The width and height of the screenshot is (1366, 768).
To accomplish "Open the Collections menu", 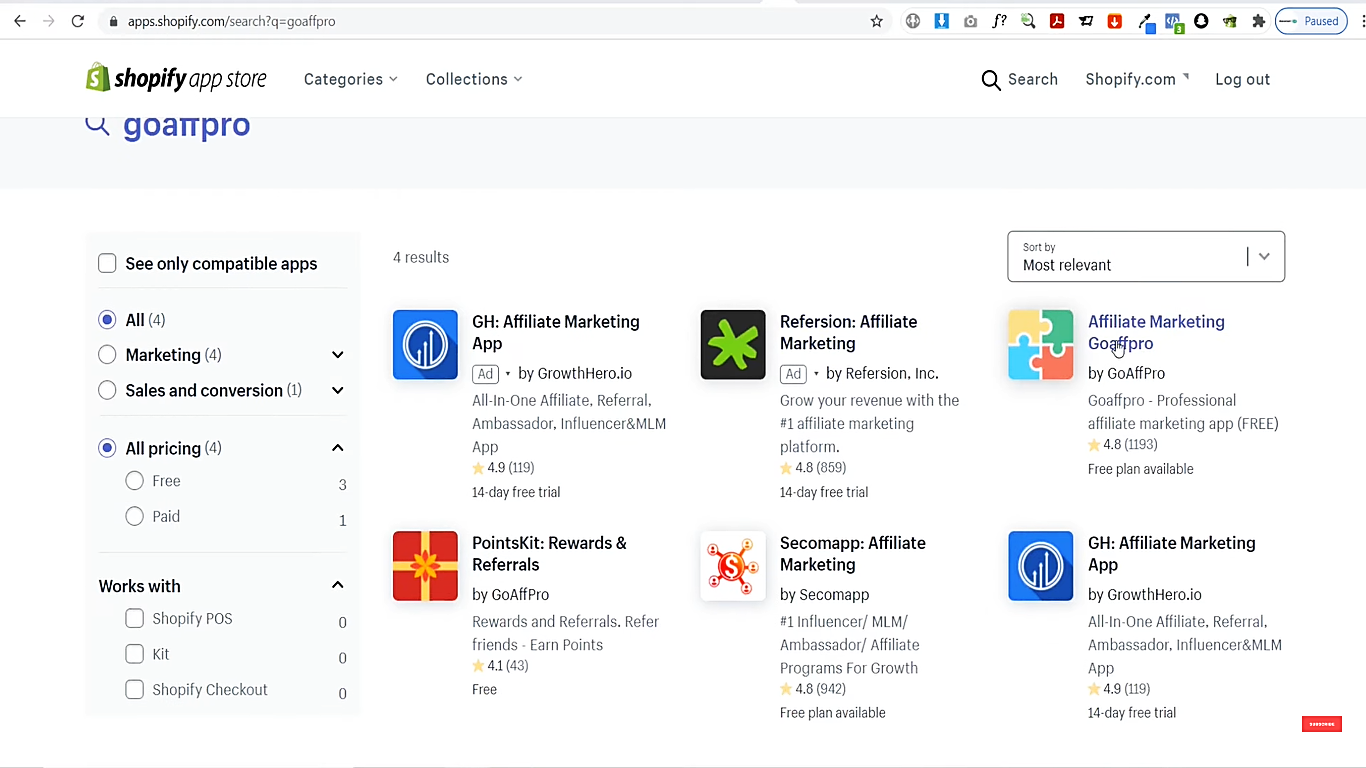I will pyautogui.click(x=474, y=79).
